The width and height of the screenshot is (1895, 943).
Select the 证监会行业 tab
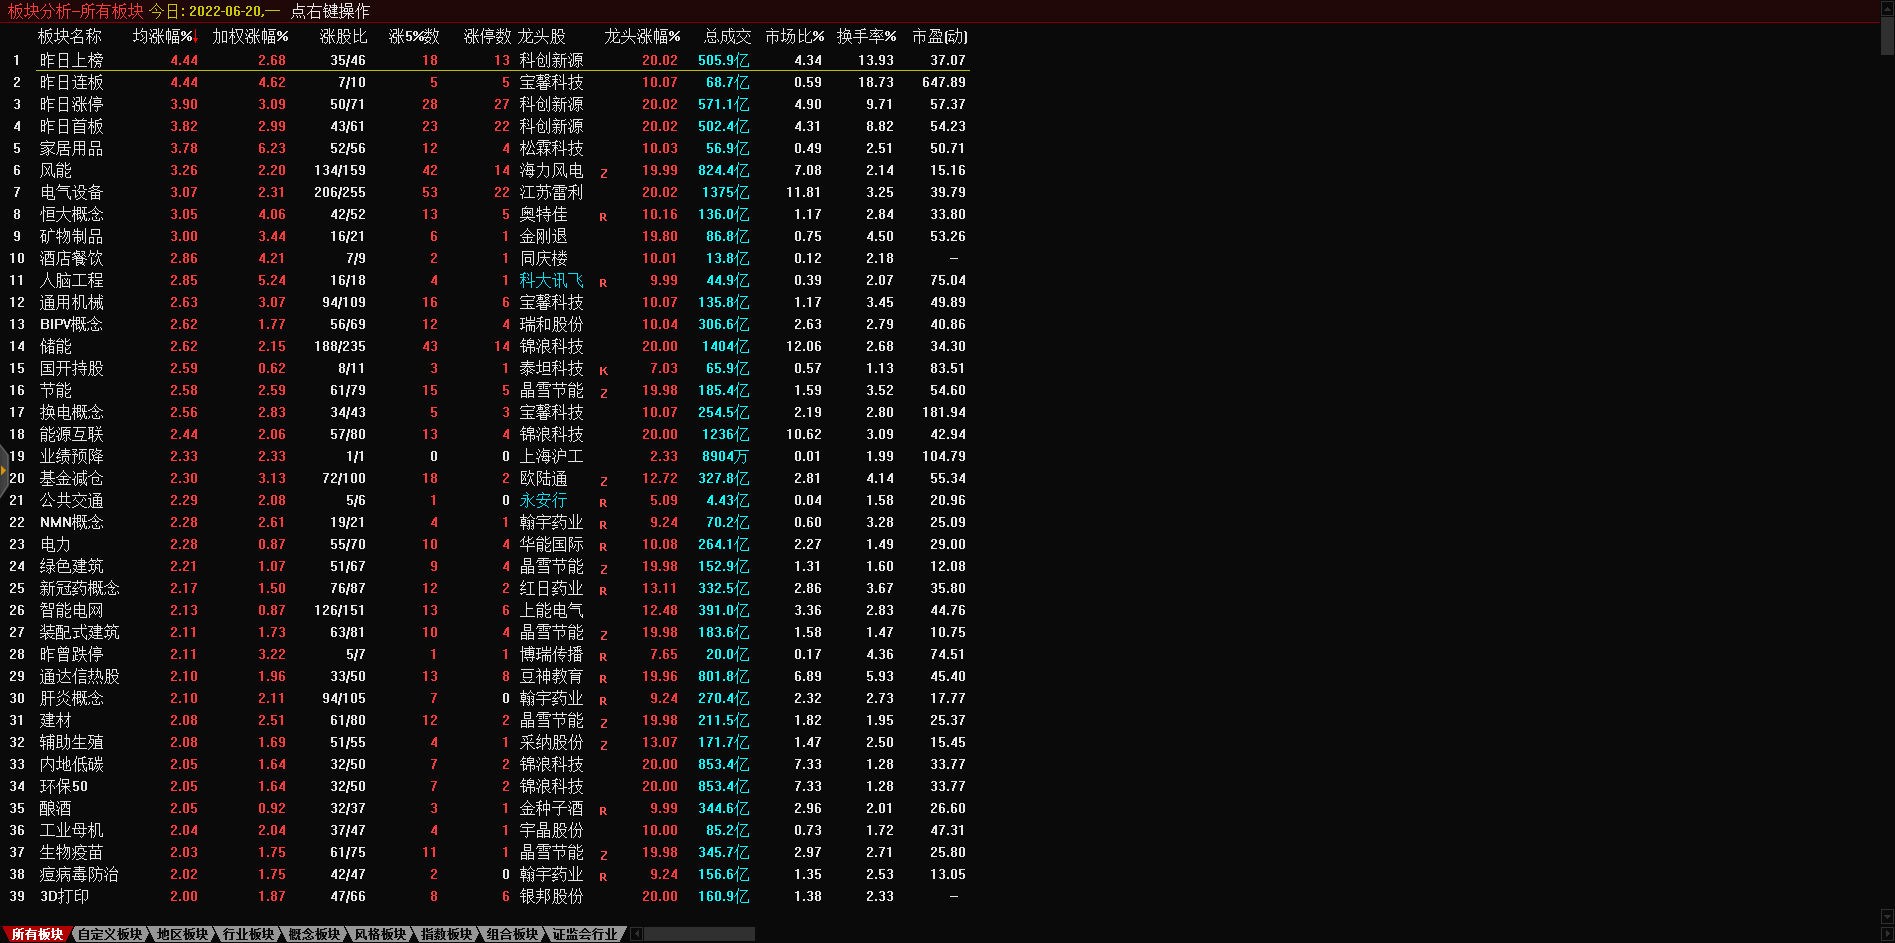585,934
